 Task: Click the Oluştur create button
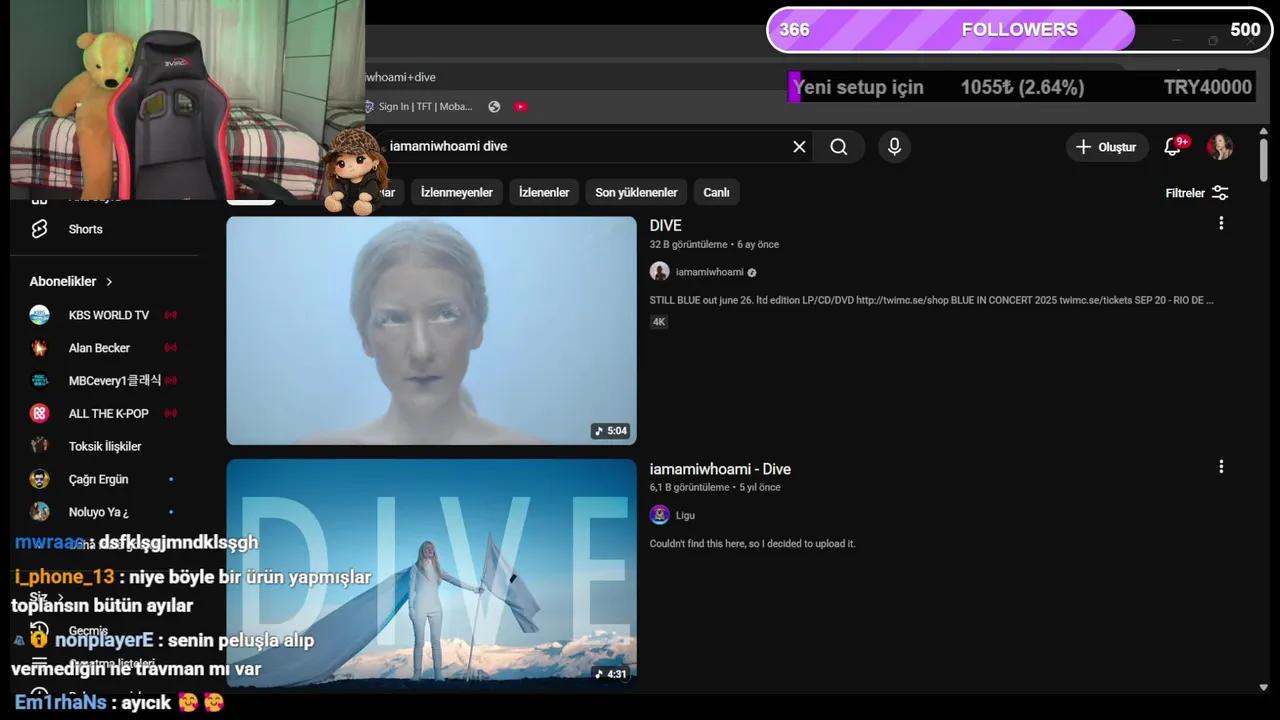tap(1107, 147)
